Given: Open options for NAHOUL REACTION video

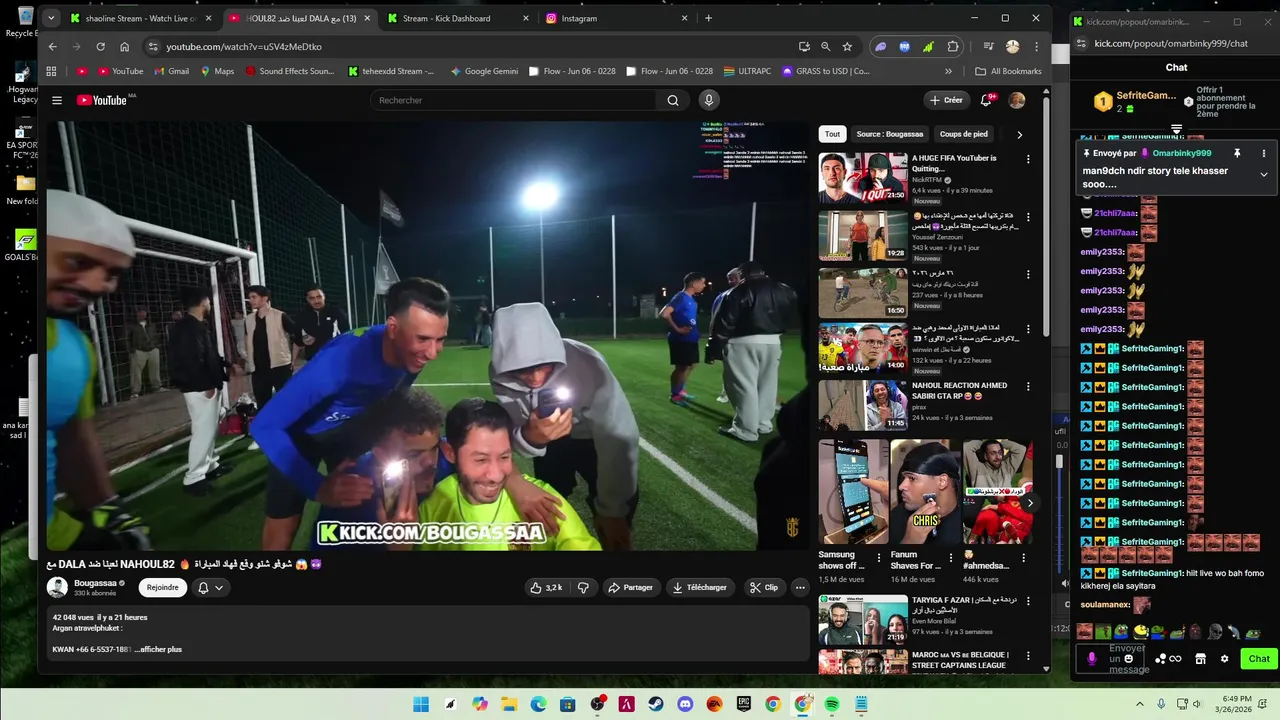Looking at the screenshot, I should click(1028, 386).
